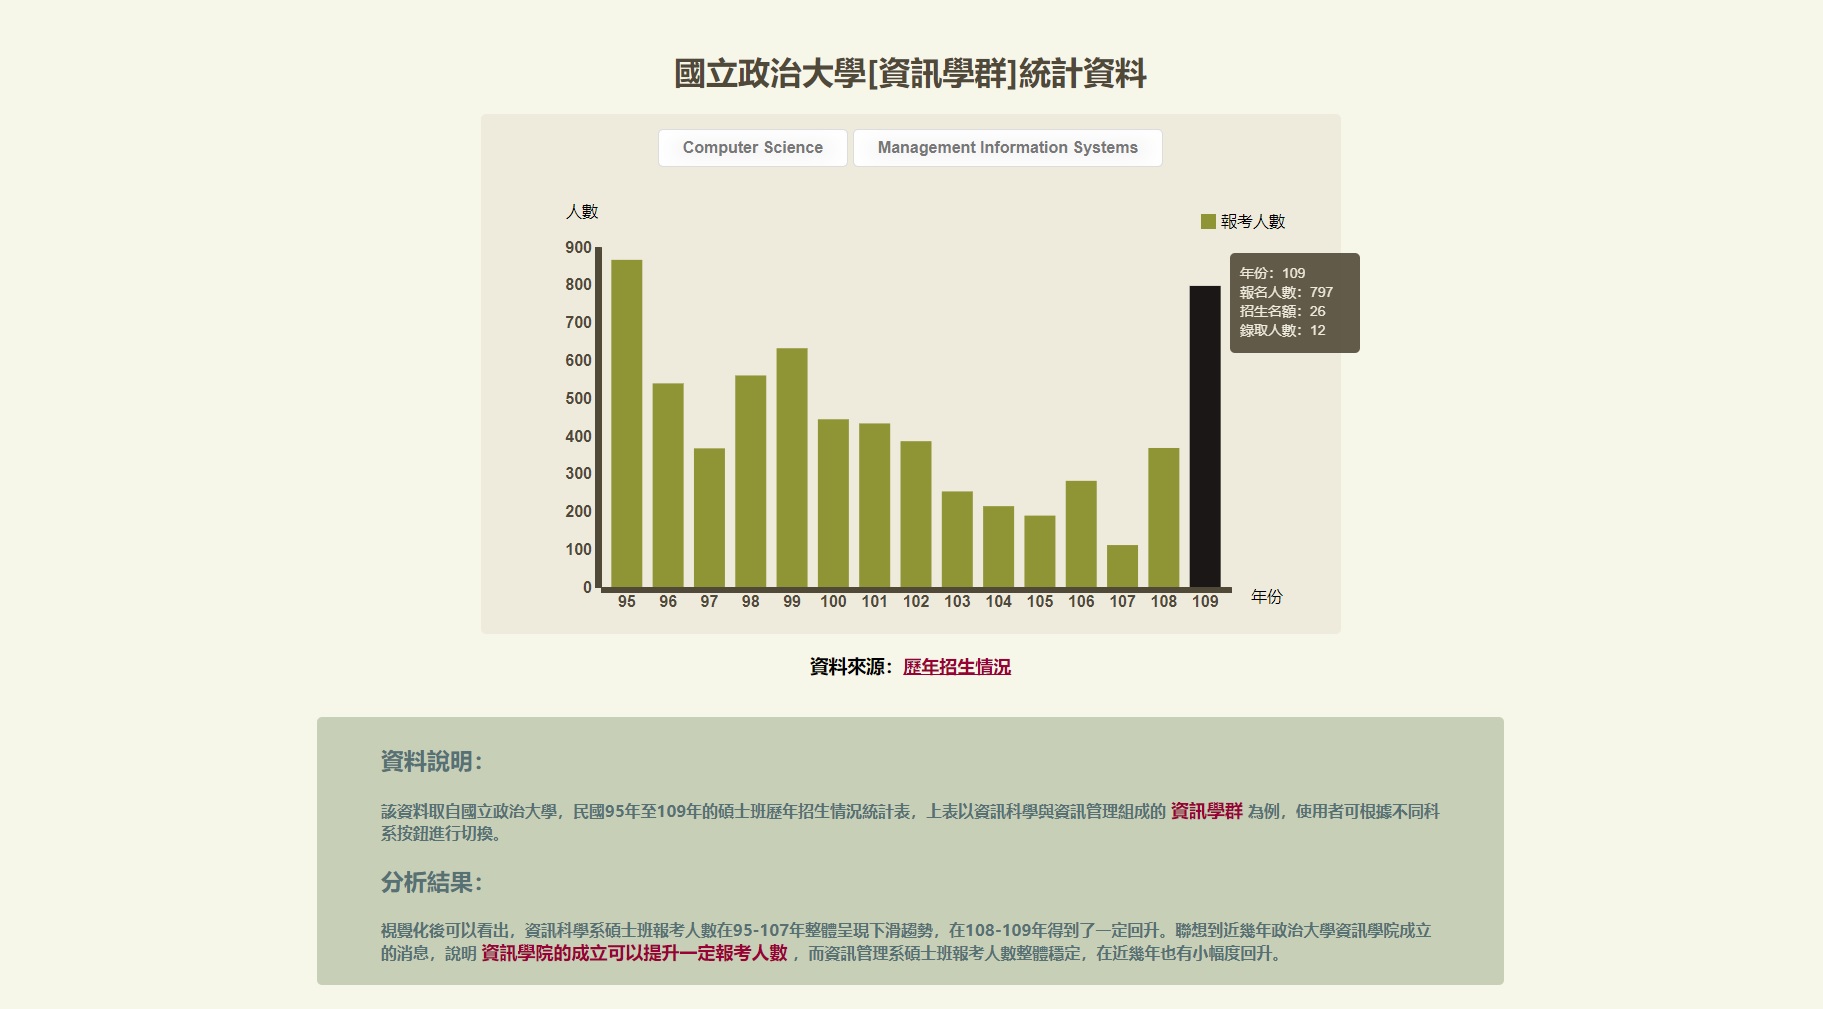Select the bar for year 101

point(875,505)
